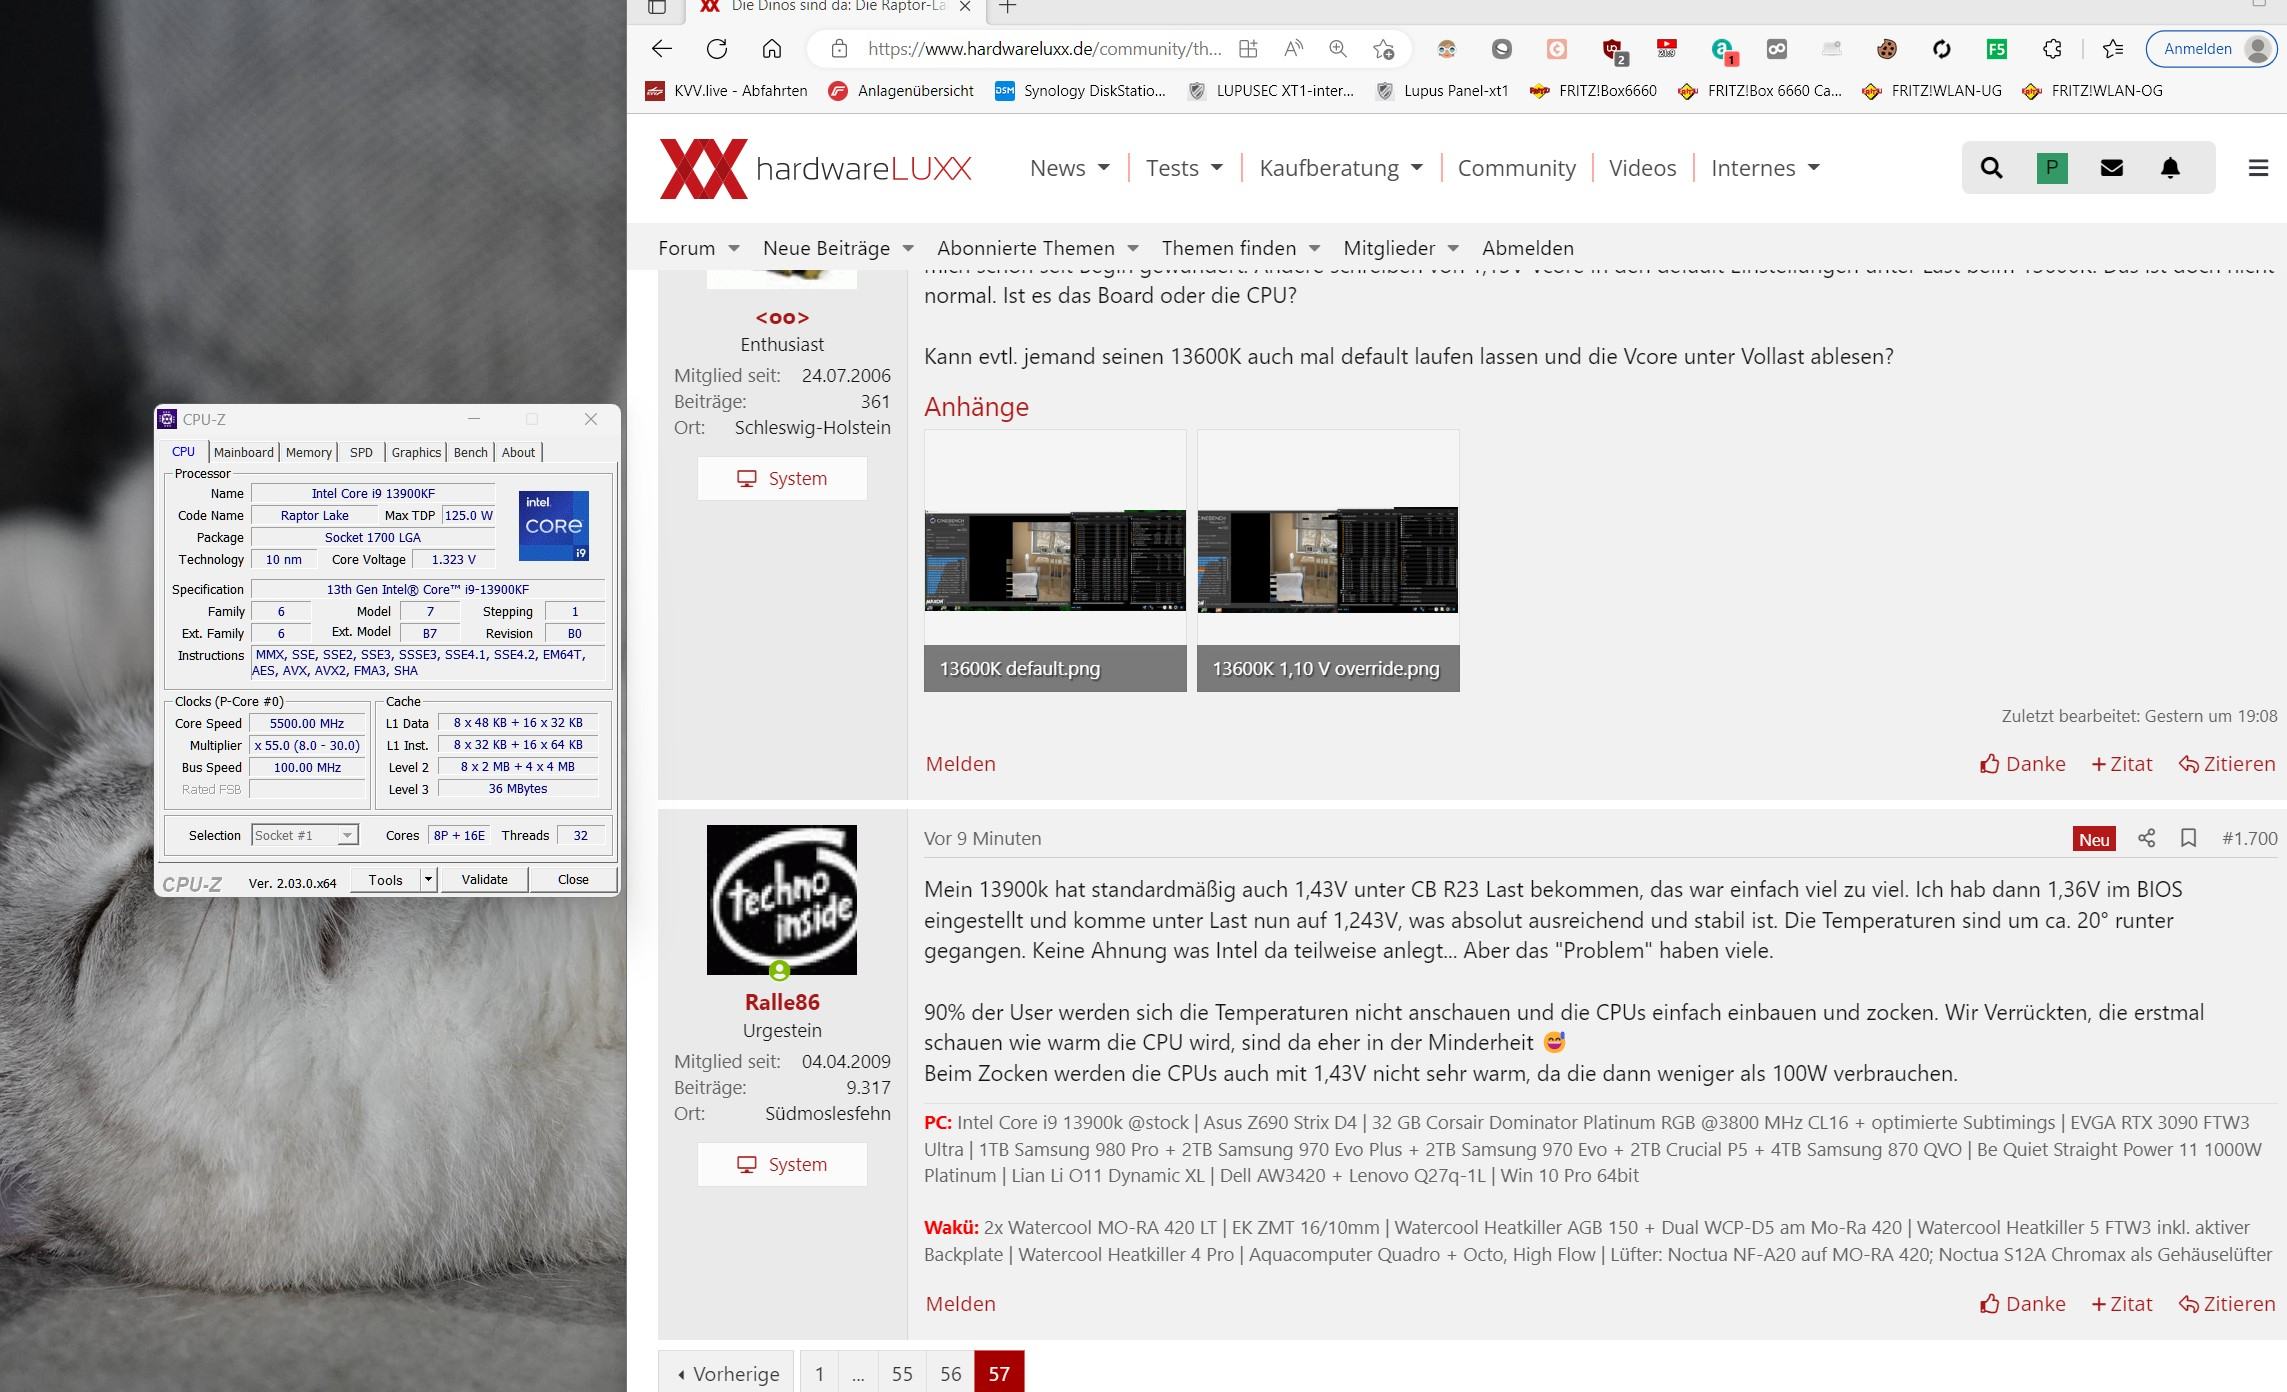Image resolution: width=2287 pixels, height=1392 pixels.
Task: Open CPU-Z Tools dropdown arrow
Action: [428, 879]
